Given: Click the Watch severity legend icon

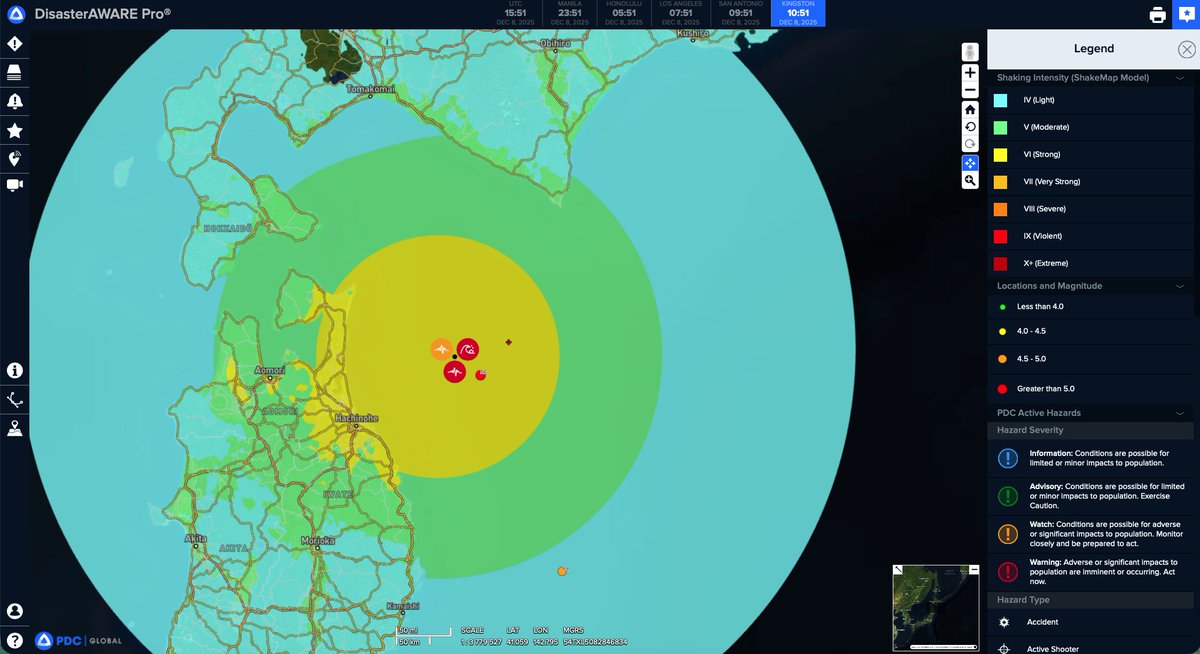Looking at the screenshot, I should tap(1008, 534).
